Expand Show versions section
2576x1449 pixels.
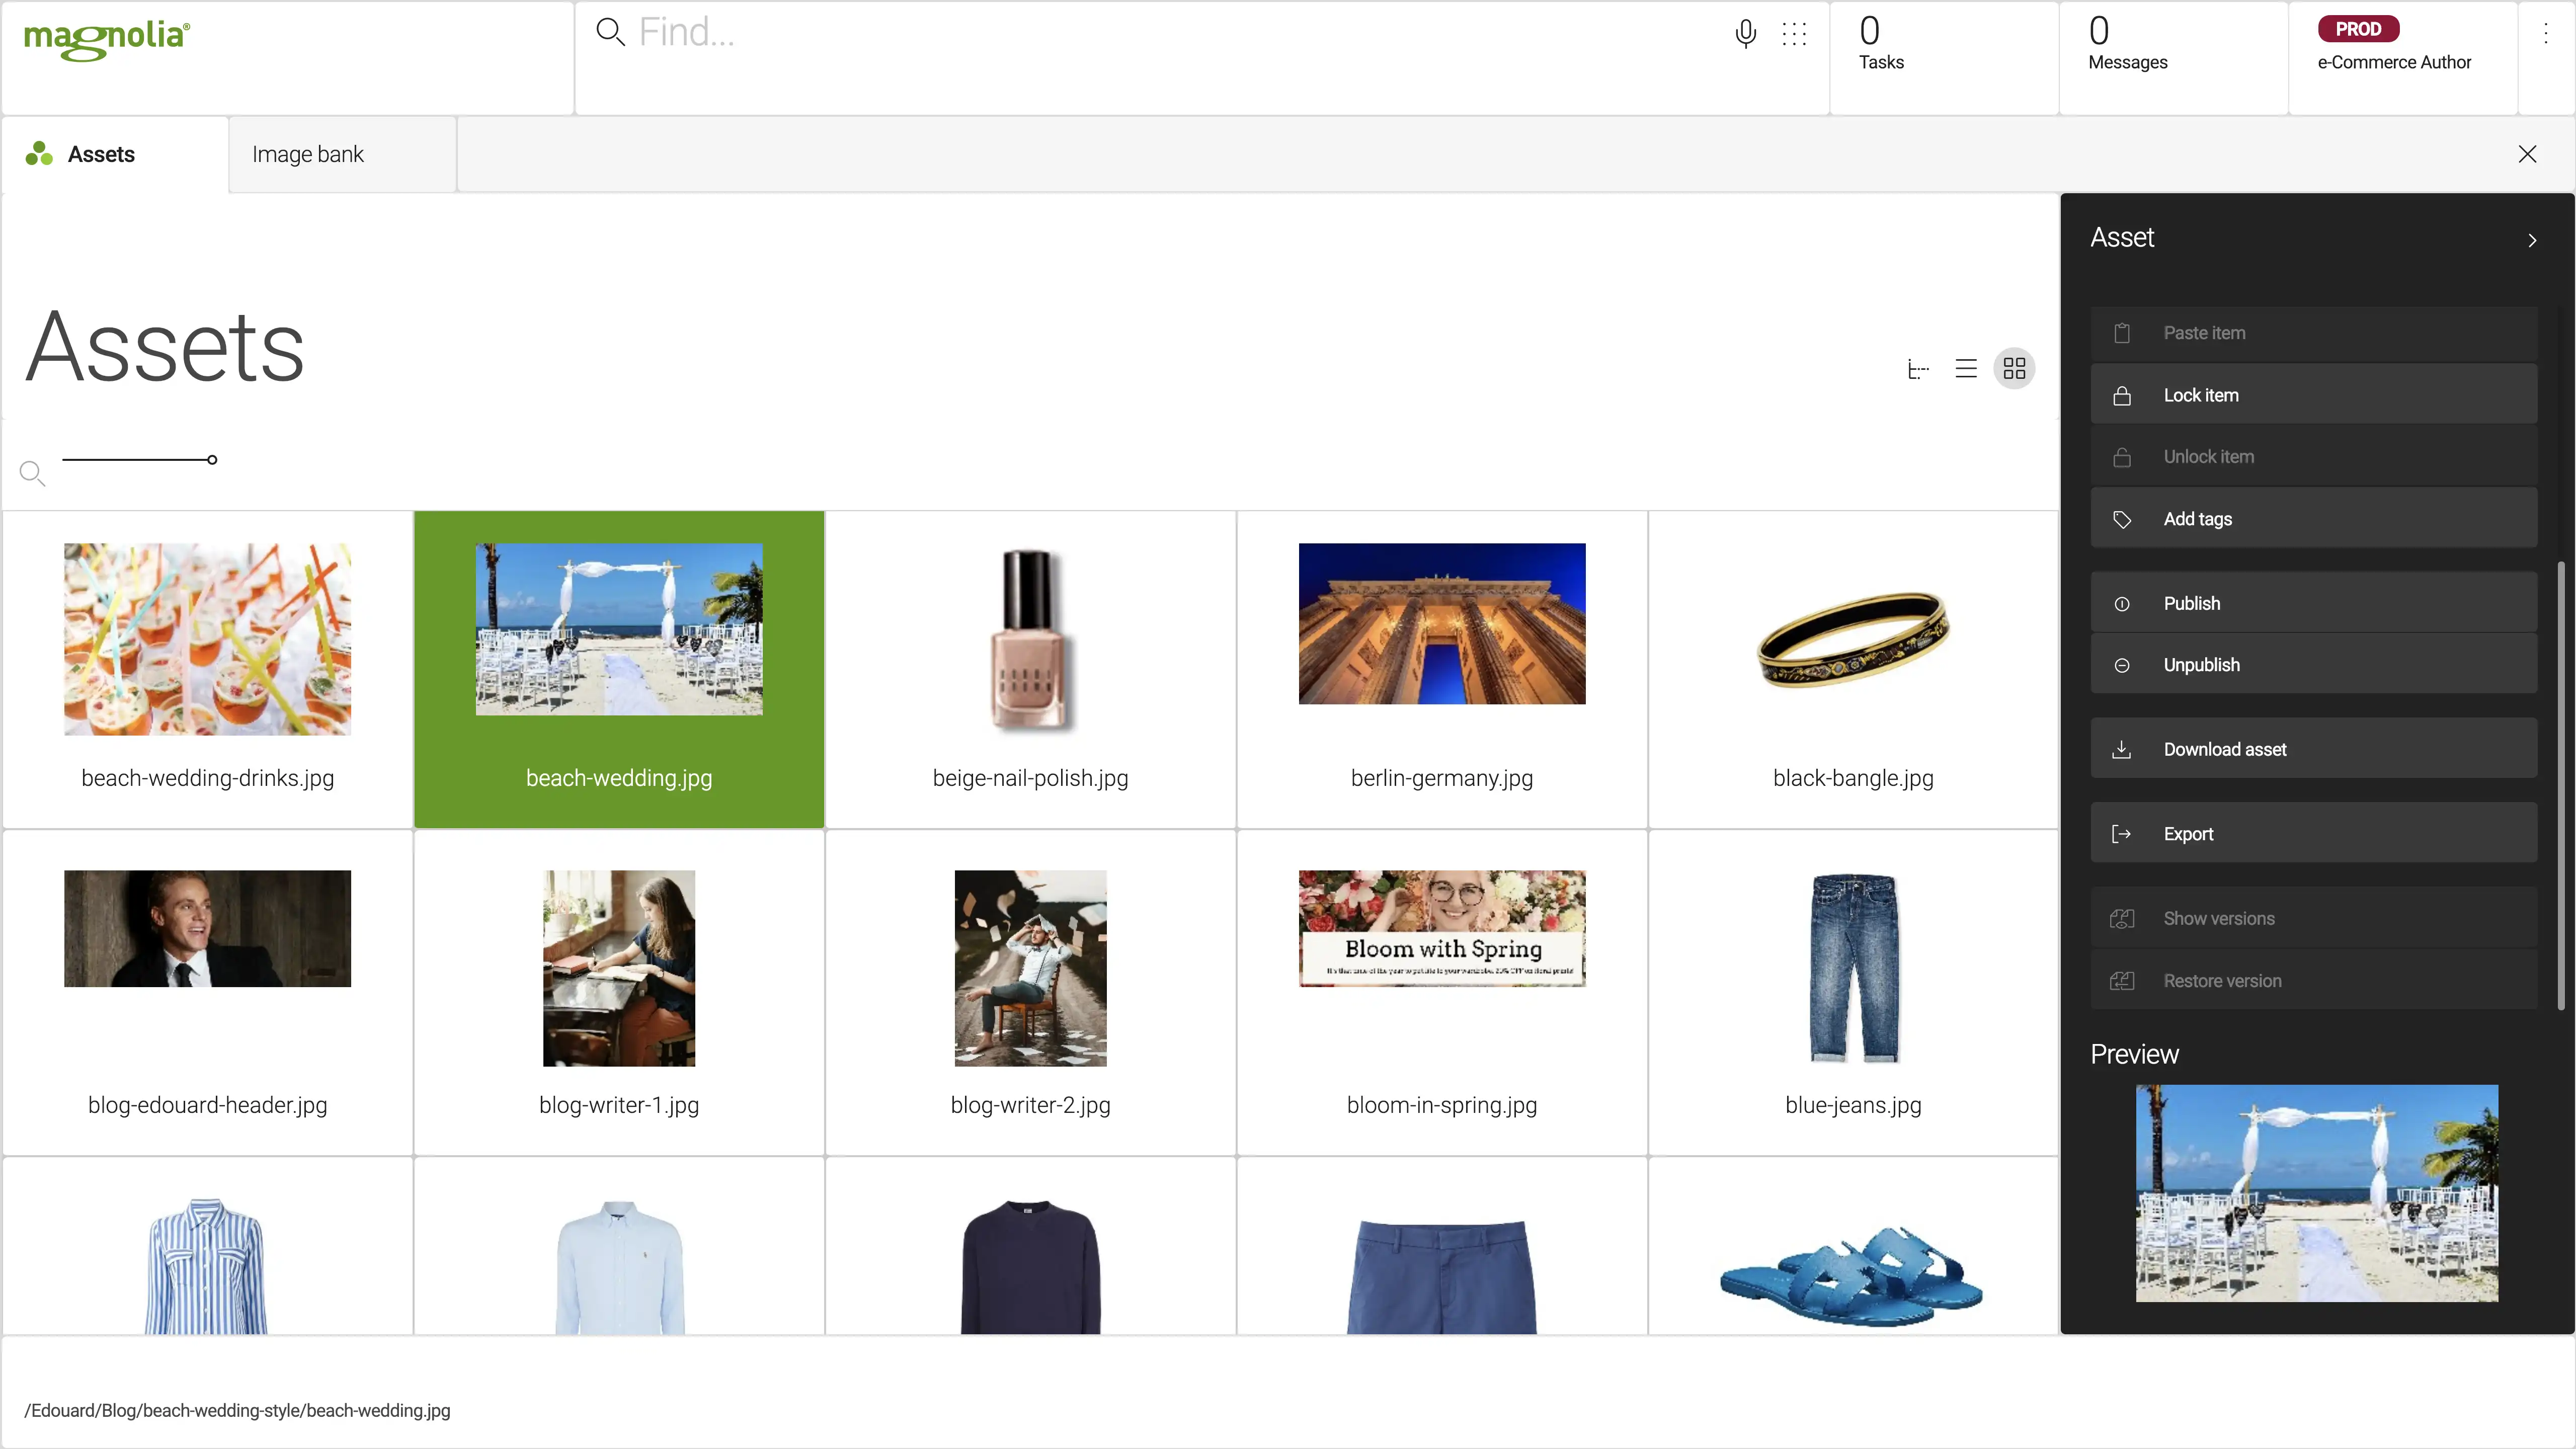coord(2219,917)
